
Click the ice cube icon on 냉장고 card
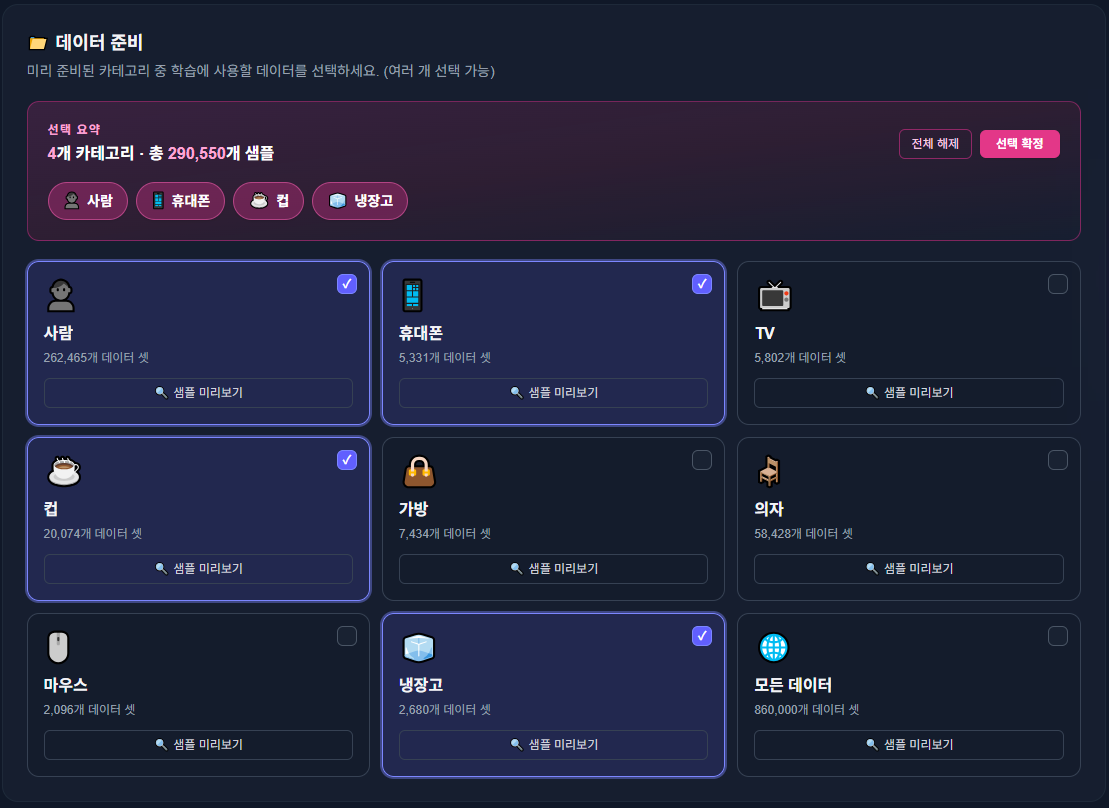(x=419, y=647)
